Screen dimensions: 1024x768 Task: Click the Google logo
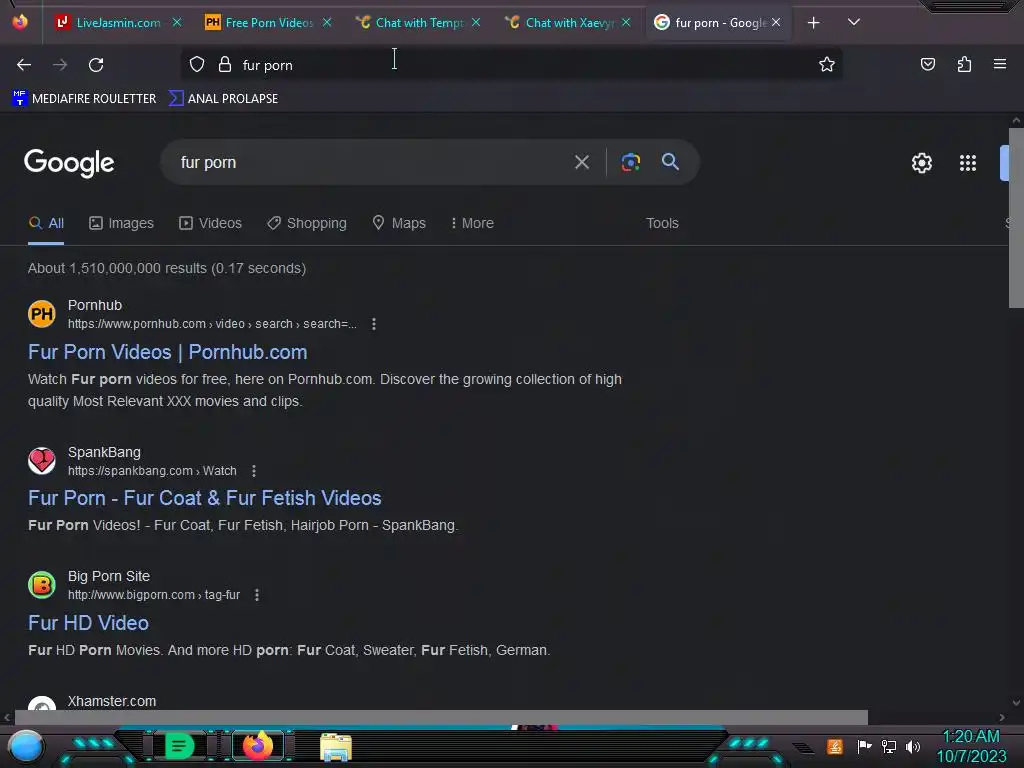[69, 163]
